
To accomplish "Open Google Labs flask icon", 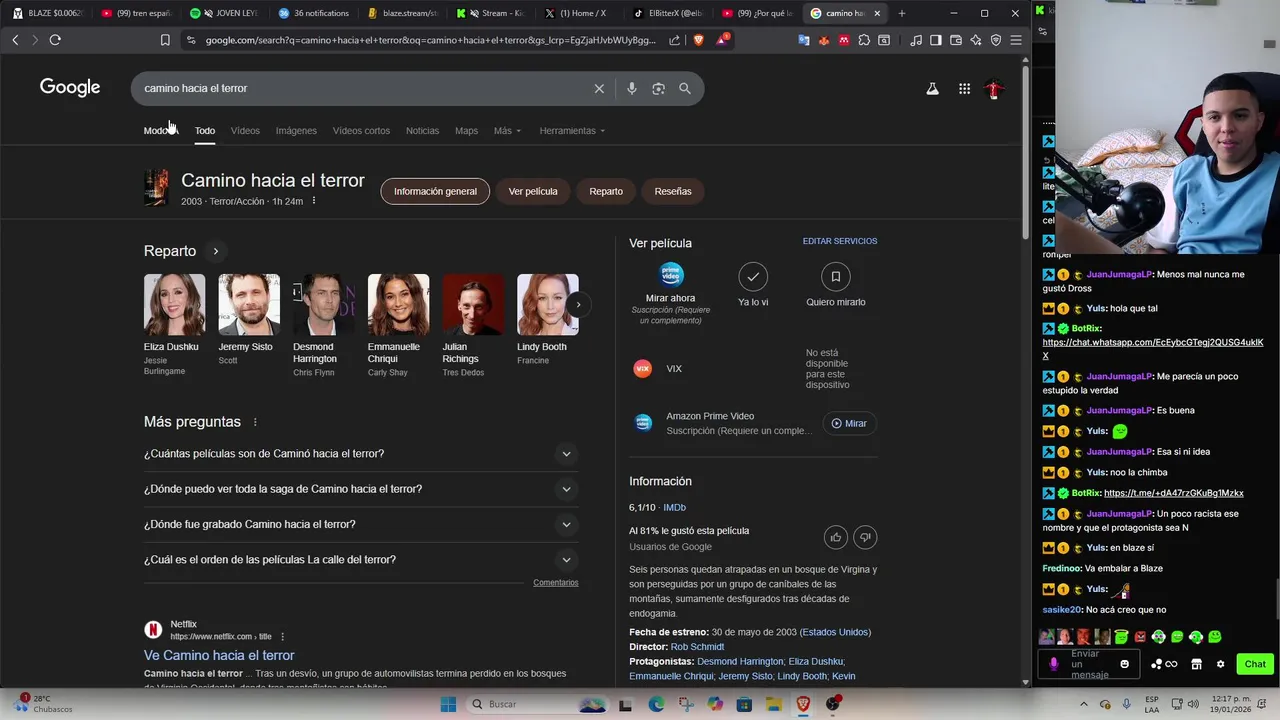I will point(932,89).
